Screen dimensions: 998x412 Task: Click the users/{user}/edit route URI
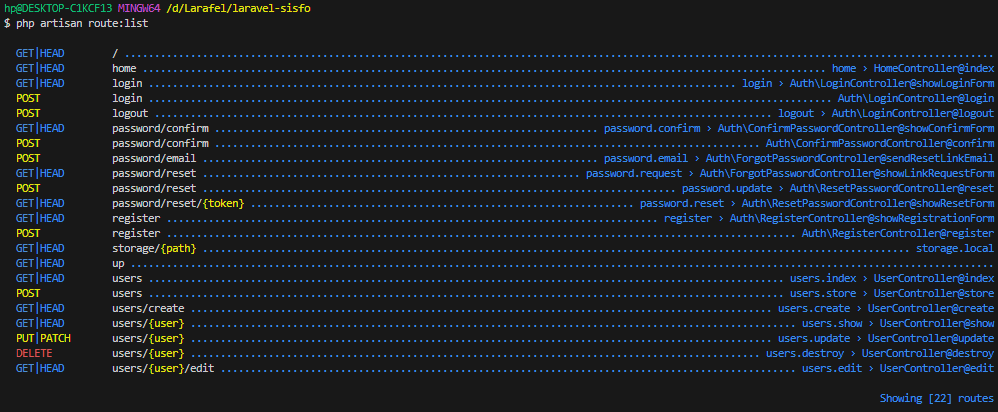coord(166,368)
